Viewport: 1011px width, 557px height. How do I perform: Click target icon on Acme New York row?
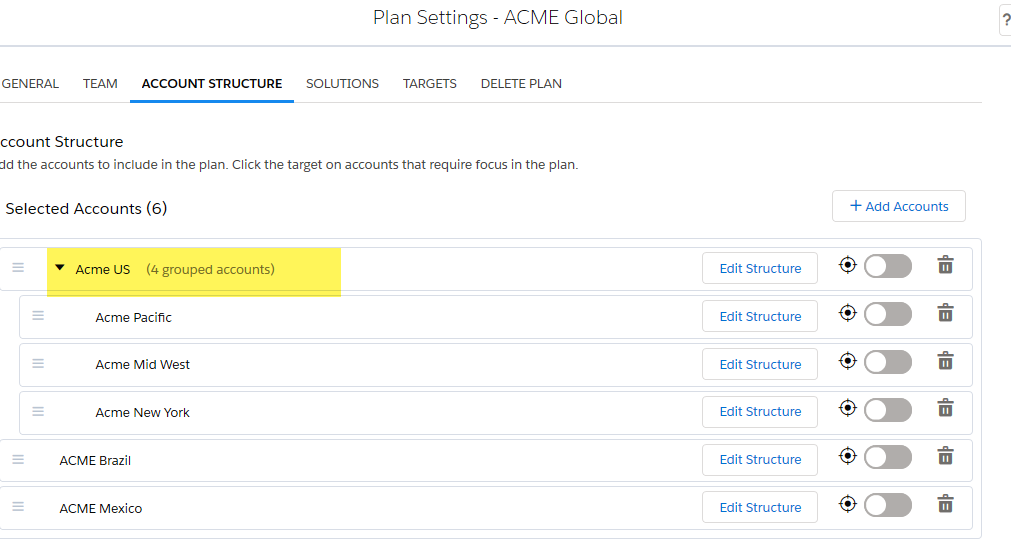(848, 408)
